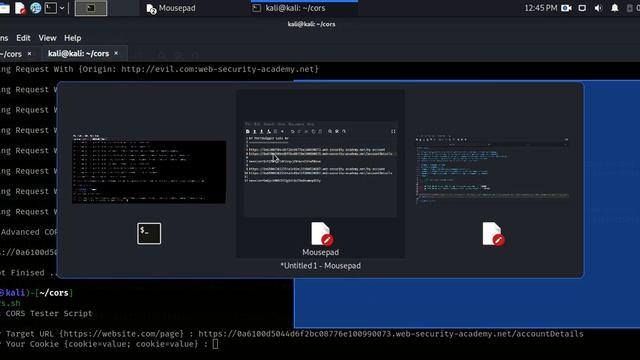This screenshot has width=640, height=360.
Task: Open the notifications bell icon
Action: (614, 8)
